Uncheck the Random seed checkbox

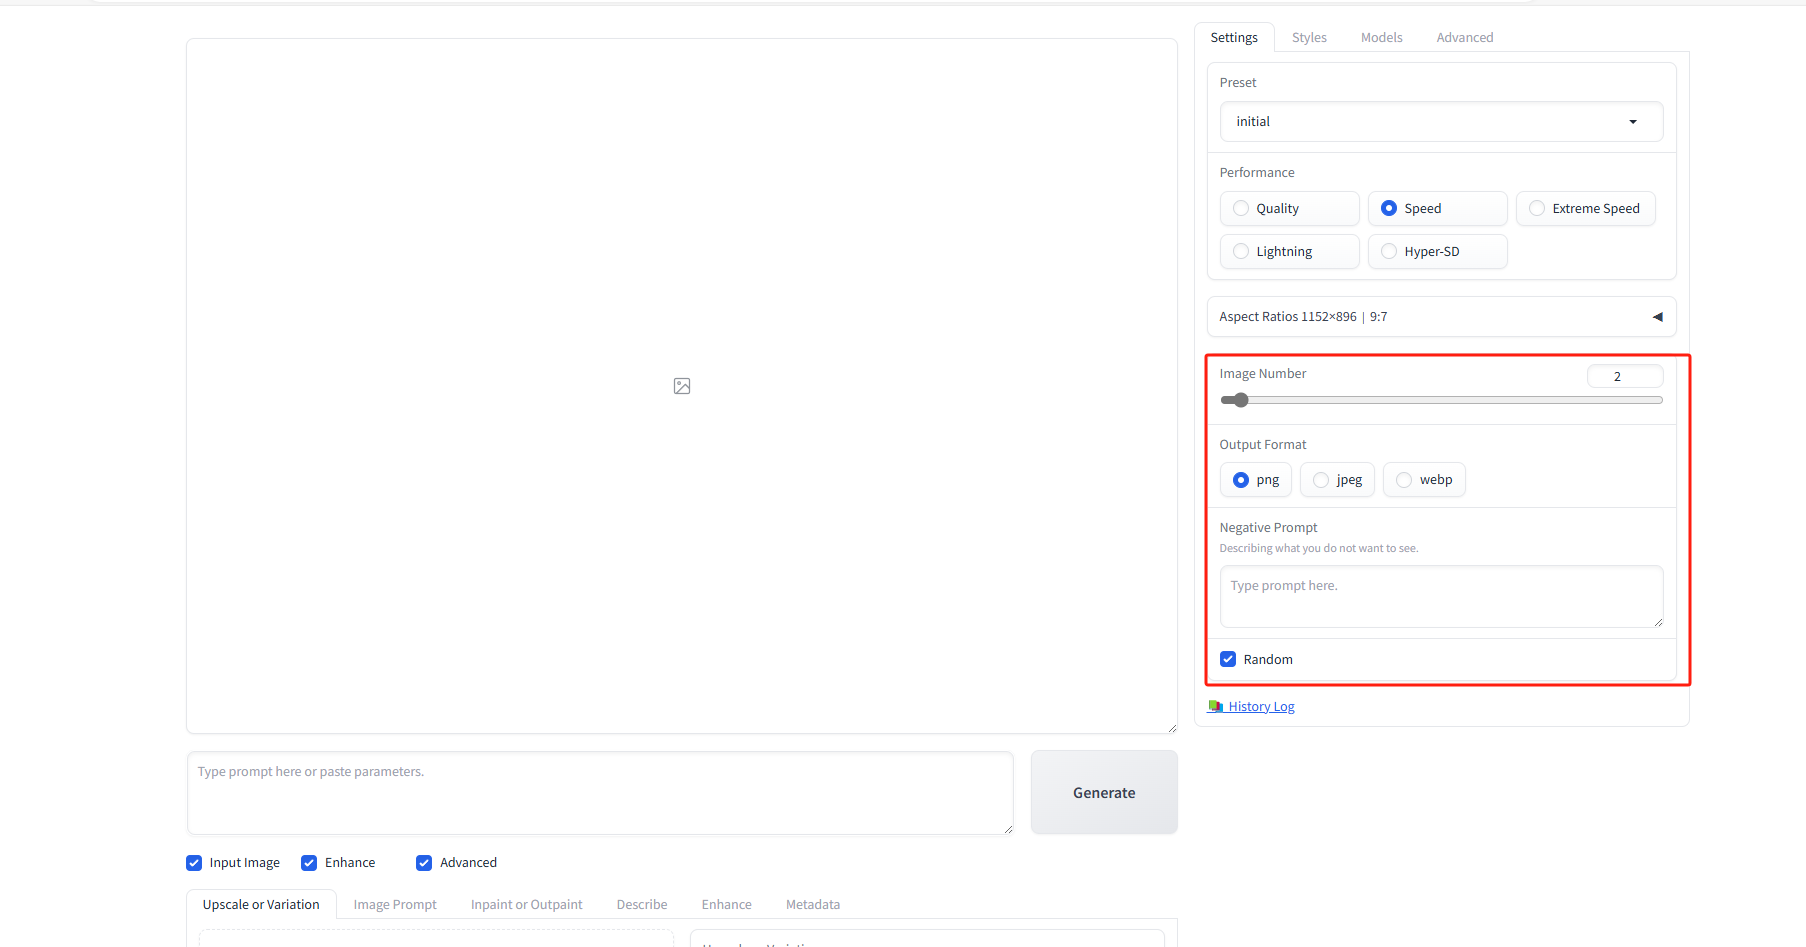(x=1228, y=660)
